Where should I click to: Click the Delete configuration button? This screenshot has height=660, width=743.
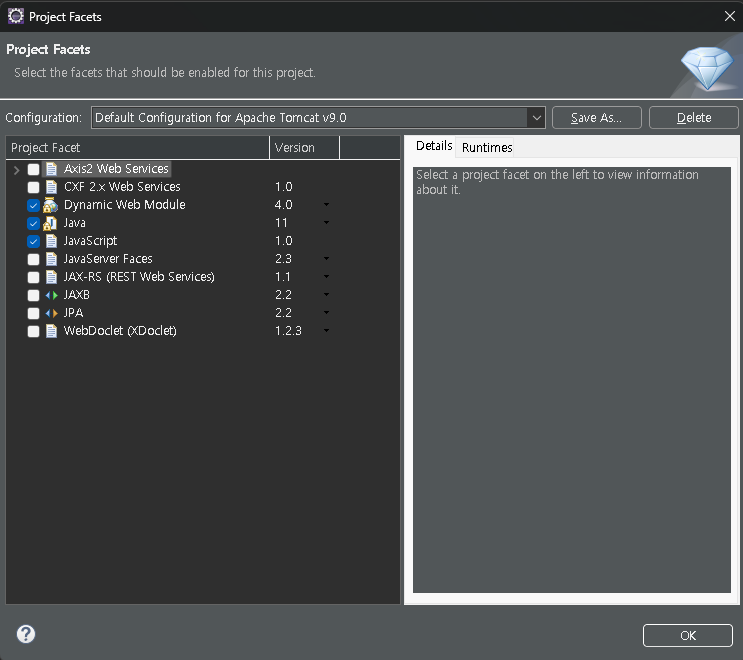click(694, 118)
